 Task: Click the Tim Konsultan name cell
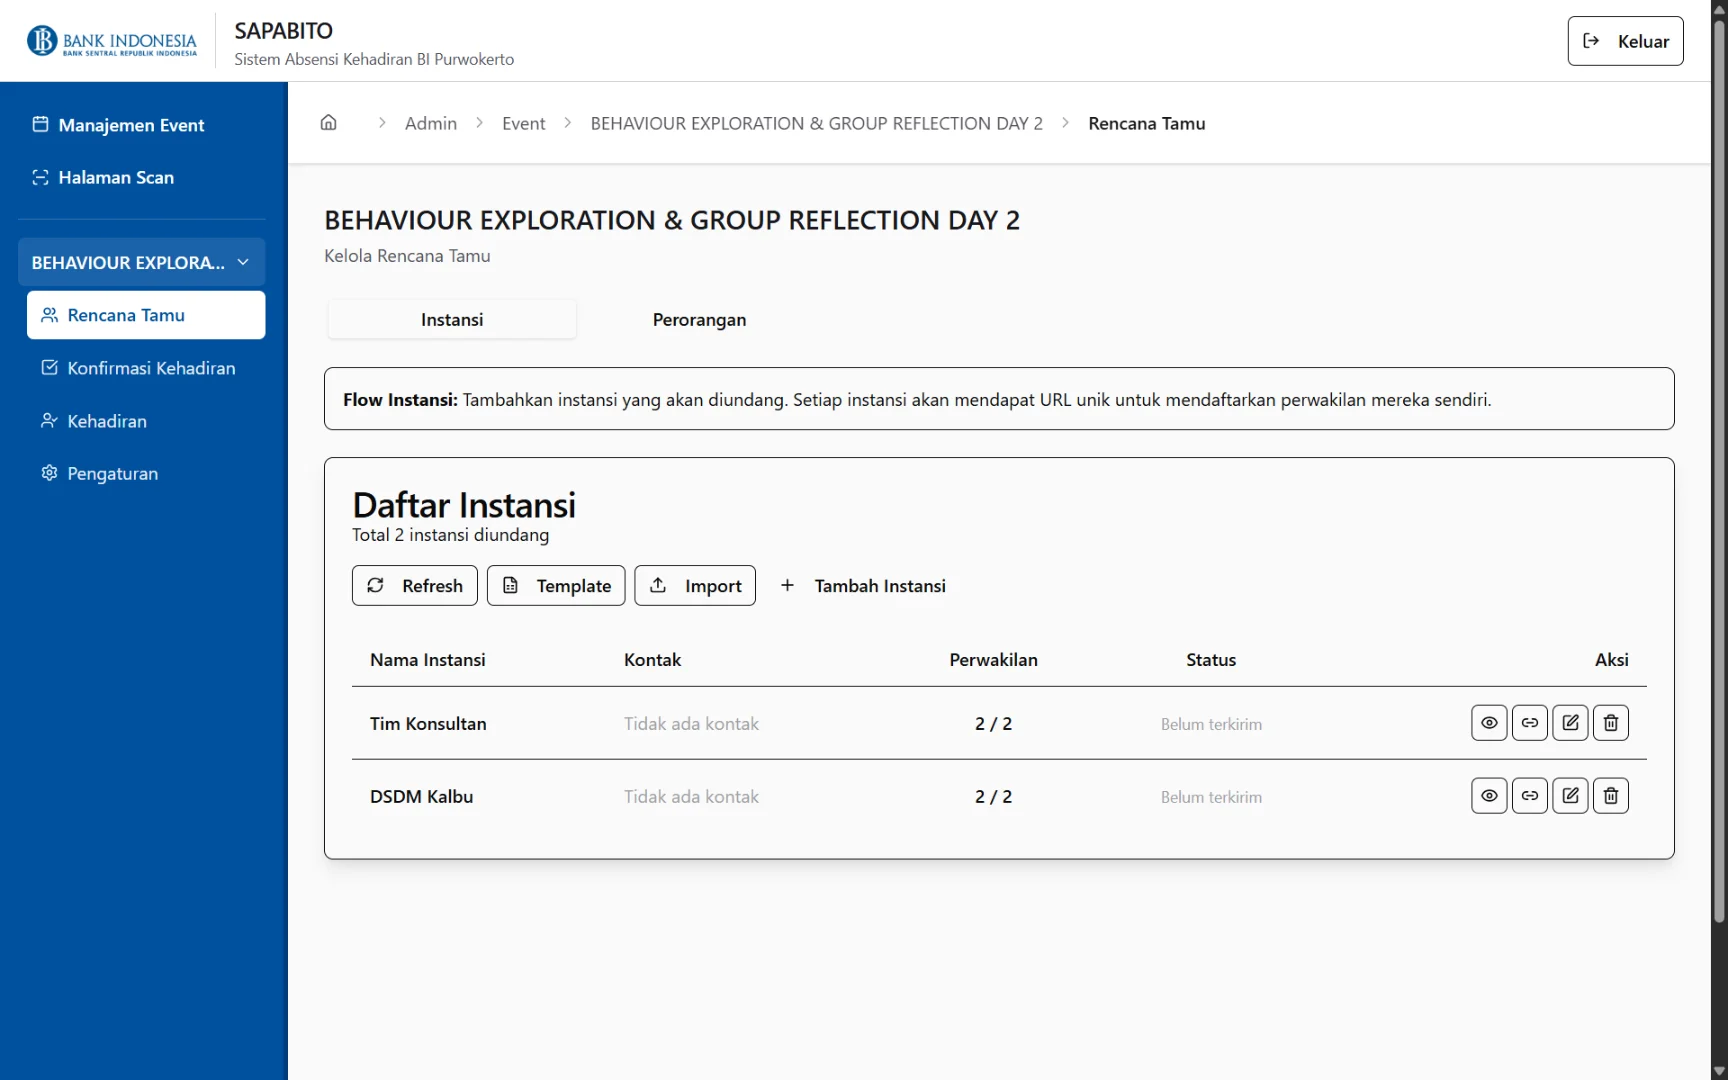click(x=428, y=723)
